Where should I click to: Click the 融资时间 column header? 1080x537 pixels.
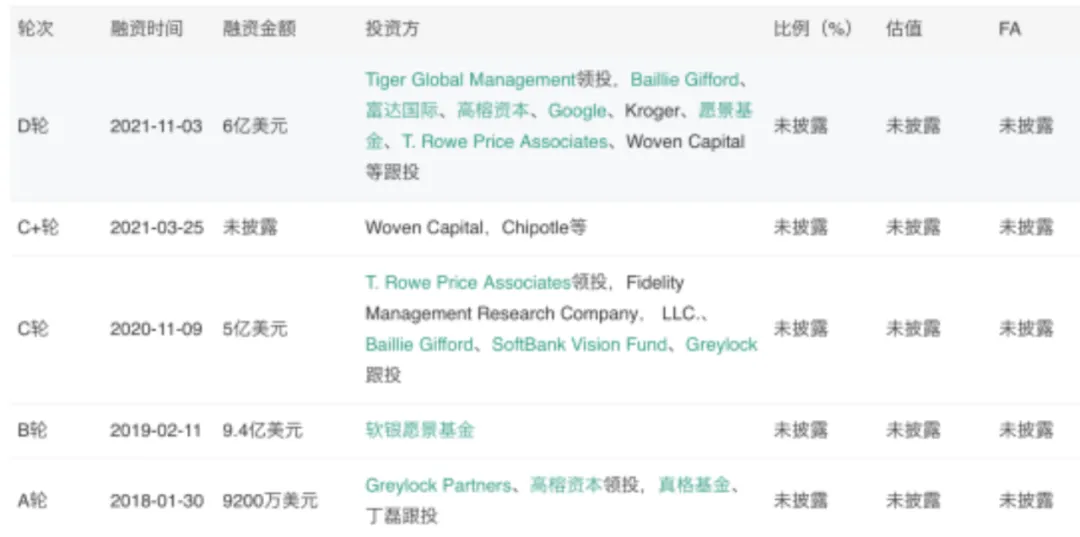[x=146, y=29]
